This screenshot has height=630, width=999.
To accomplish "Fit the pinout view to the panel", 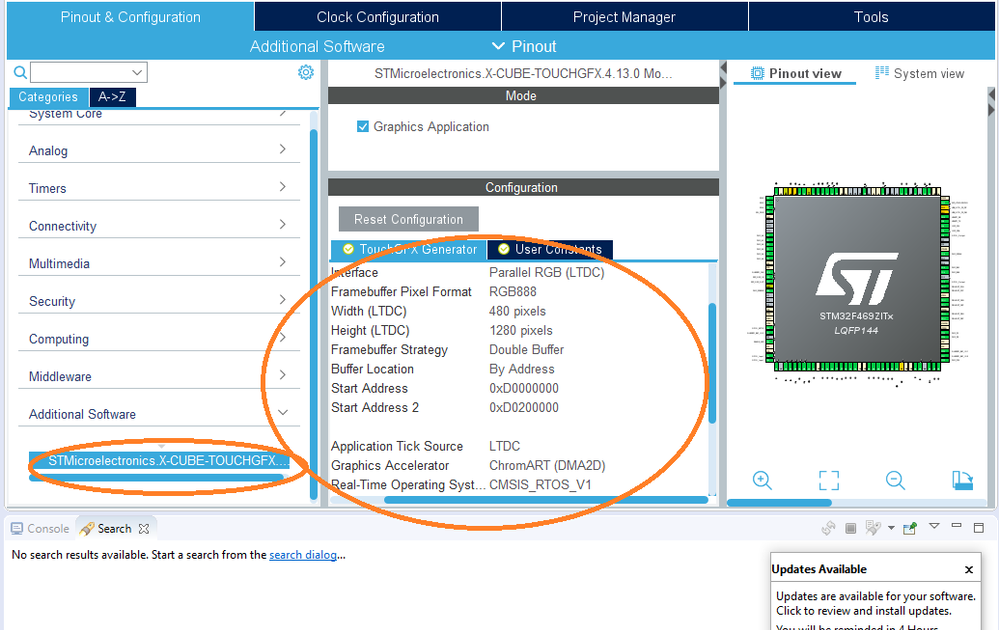I will pyautogui.click(x=829, y=480).
